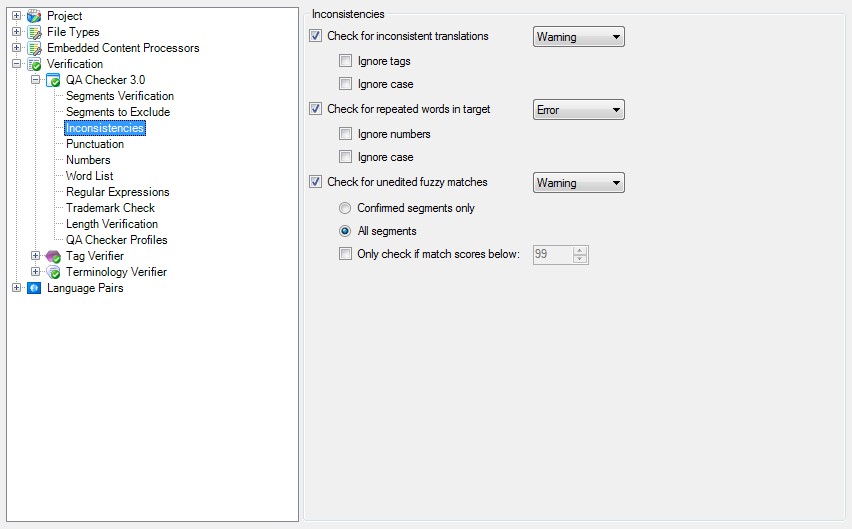Open repeated words severity dropdown
Screen dimensions: 852x529
tap(578, 110)
